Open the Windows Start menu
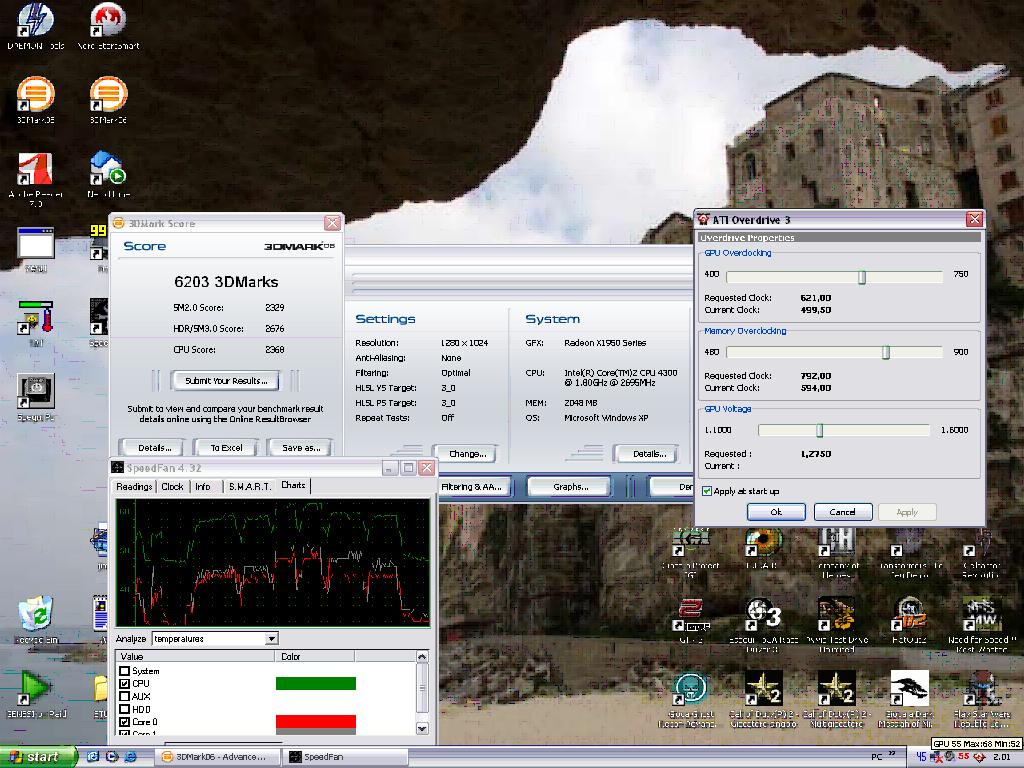 38,757
